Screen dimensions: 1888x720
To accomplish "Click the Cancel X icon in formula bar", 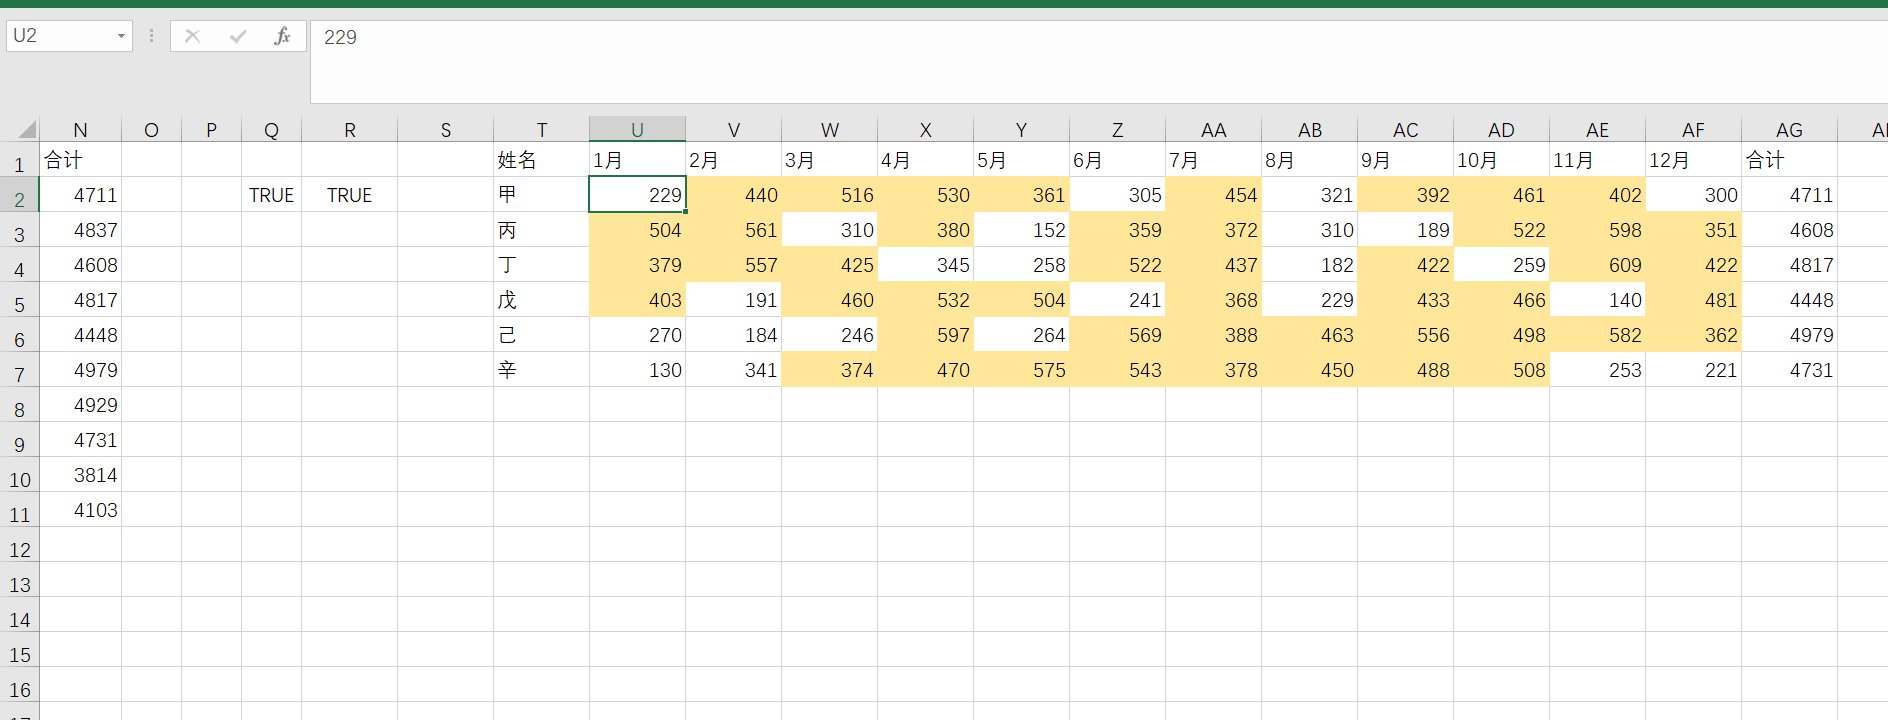I will coord(193,37).
